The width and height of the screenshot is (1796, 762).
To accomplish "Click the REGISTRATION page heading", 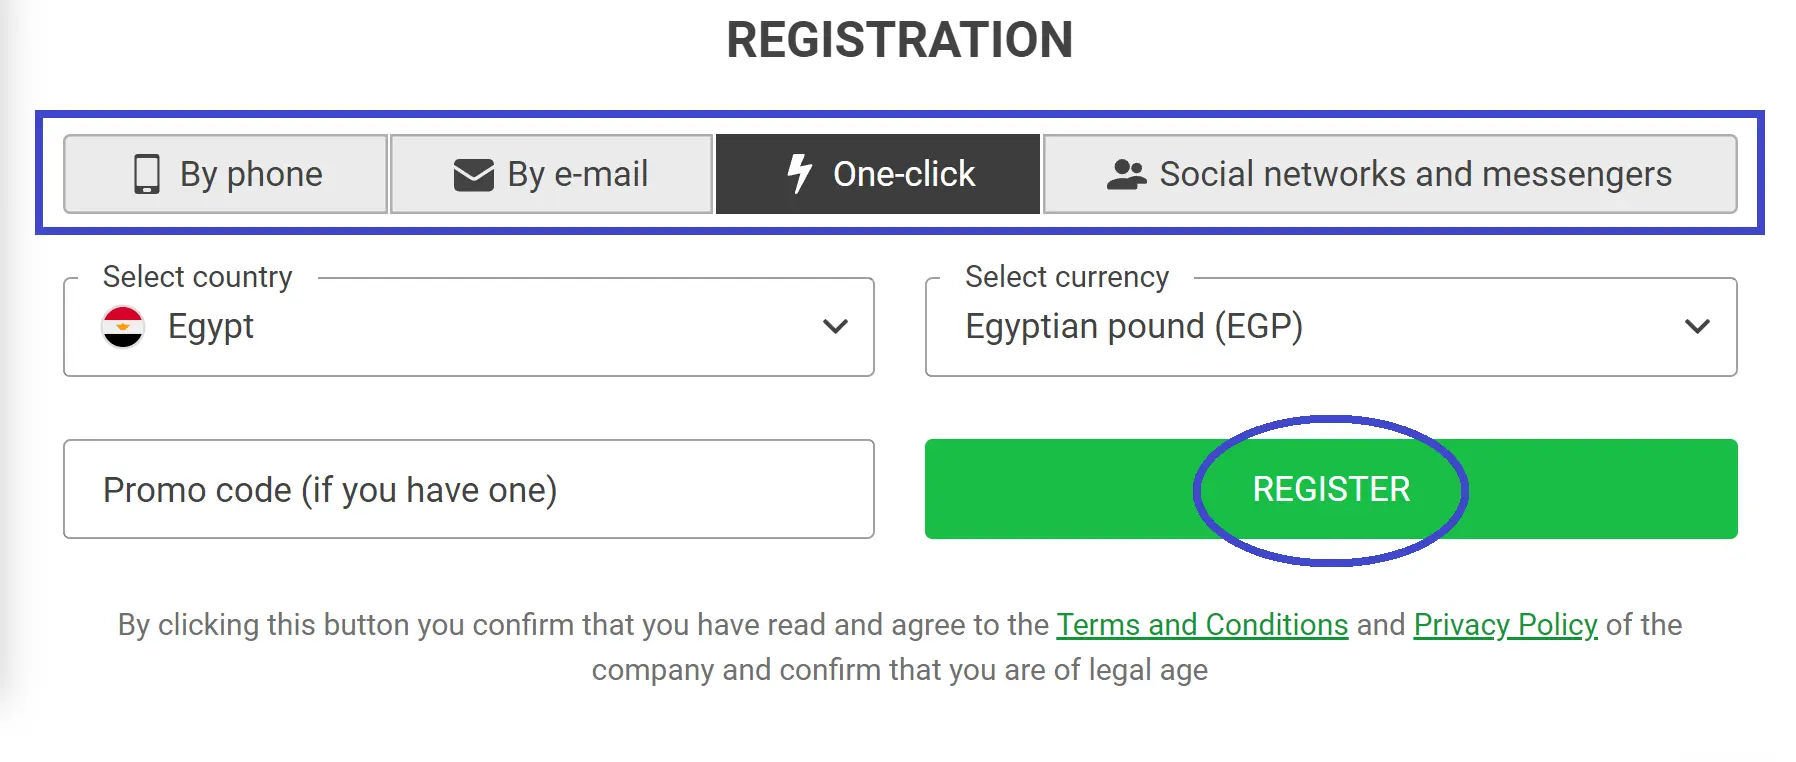I will pyautogui.click(x=898, y=39).
